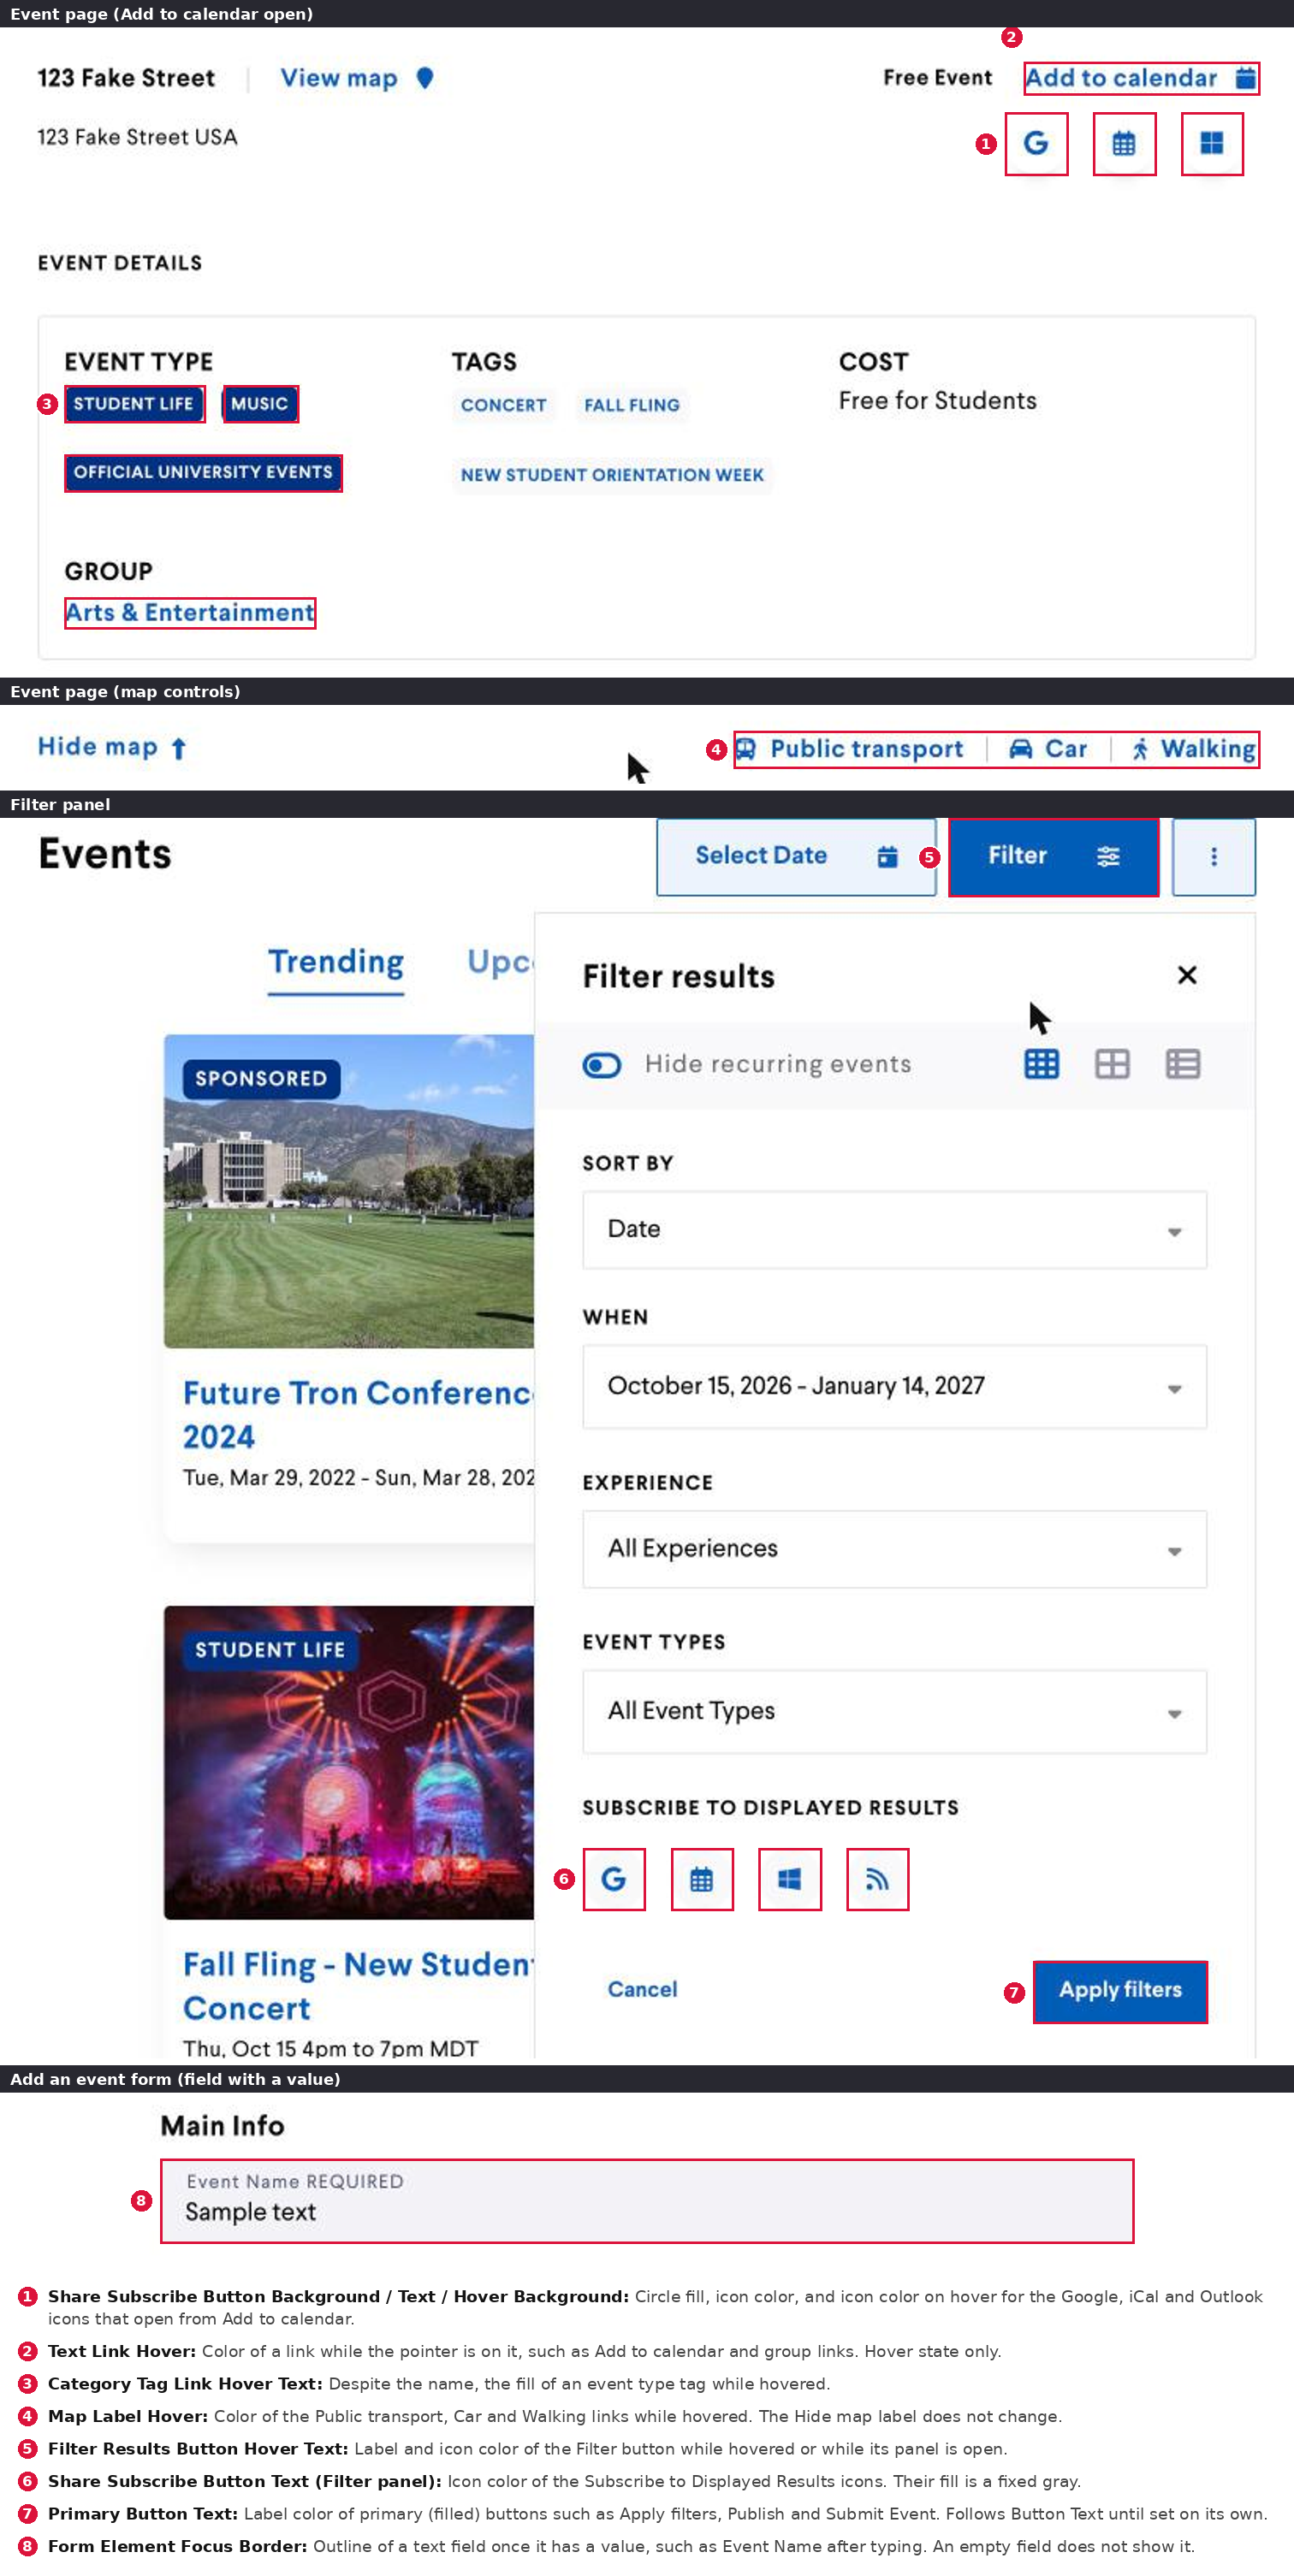Open the Select Date picker button
Viewport: 1294px width, 2576px height.
[796, 857]
